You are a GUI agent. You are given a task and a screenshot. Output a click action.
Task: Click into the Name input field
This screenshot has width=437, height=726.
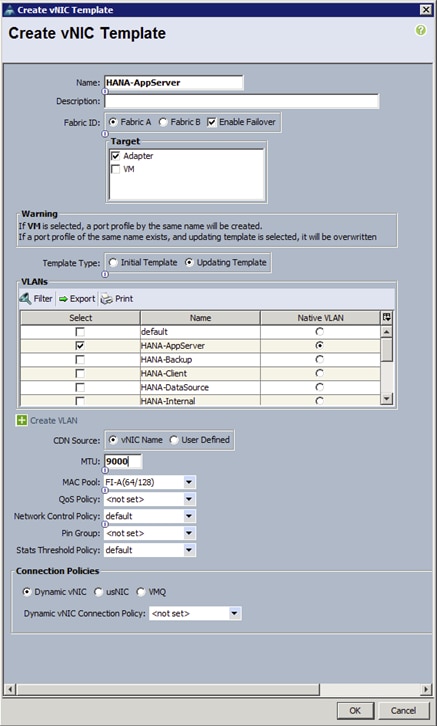(173, 83)
